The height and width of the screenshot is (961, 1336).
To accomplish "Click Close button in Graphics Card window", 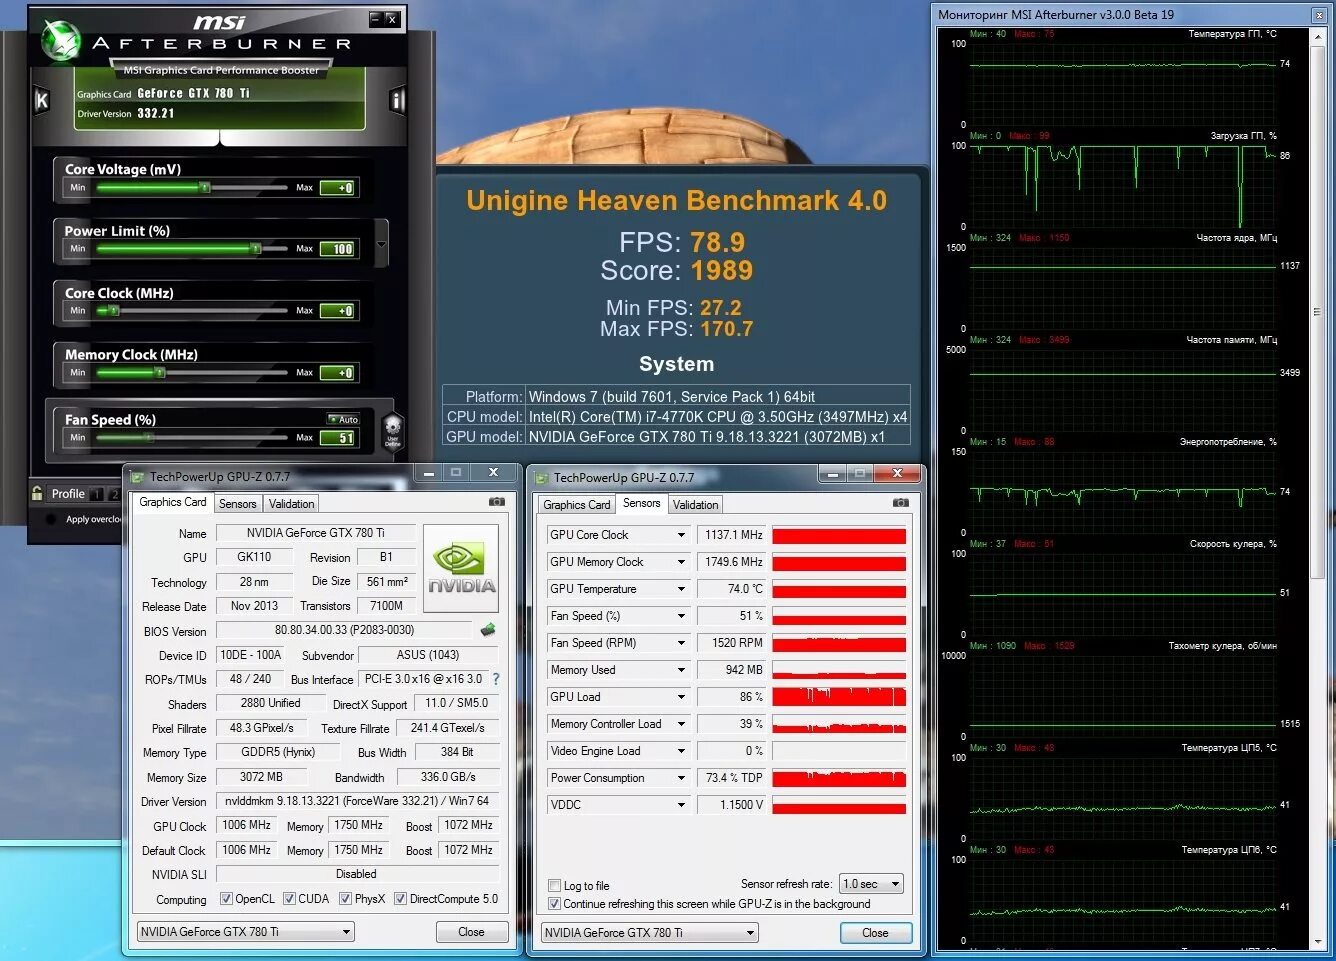I will [x=471, y=932].
